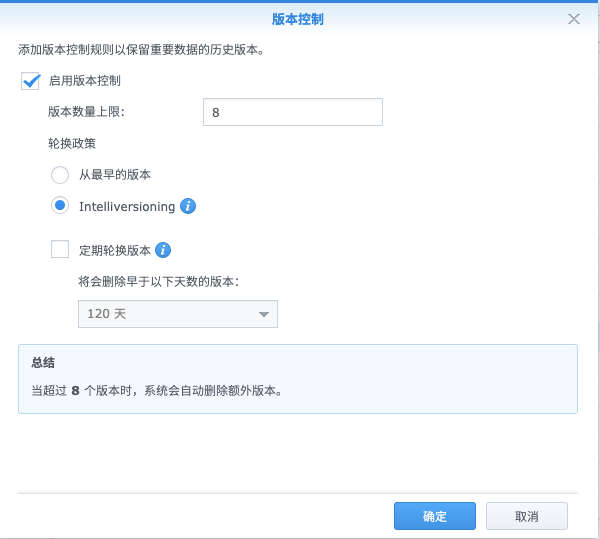Image resolution: width=600 pixels, height=539 pixels.
Task: Uncheck the 启用版本控制 checkbox
Action: point(30,81)
